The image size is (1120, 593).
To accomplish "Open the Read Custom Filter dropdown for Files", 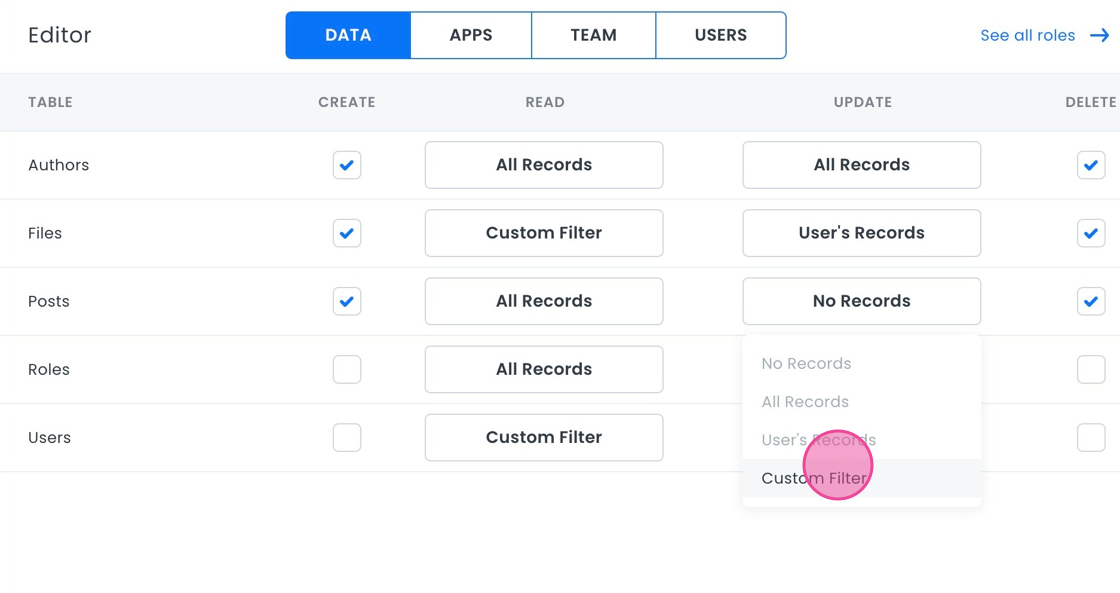I will [543, 233].
